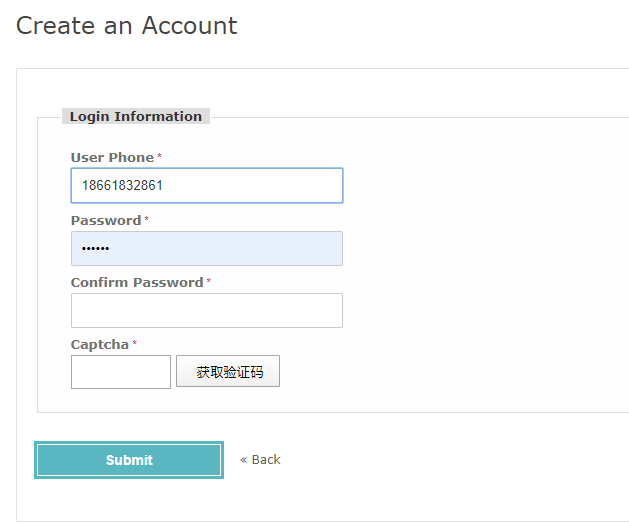The height and width of the screenshot is (524, 629).
Task: Place cursor in the 18661832861 phone number text
Action: pos(122,185)
